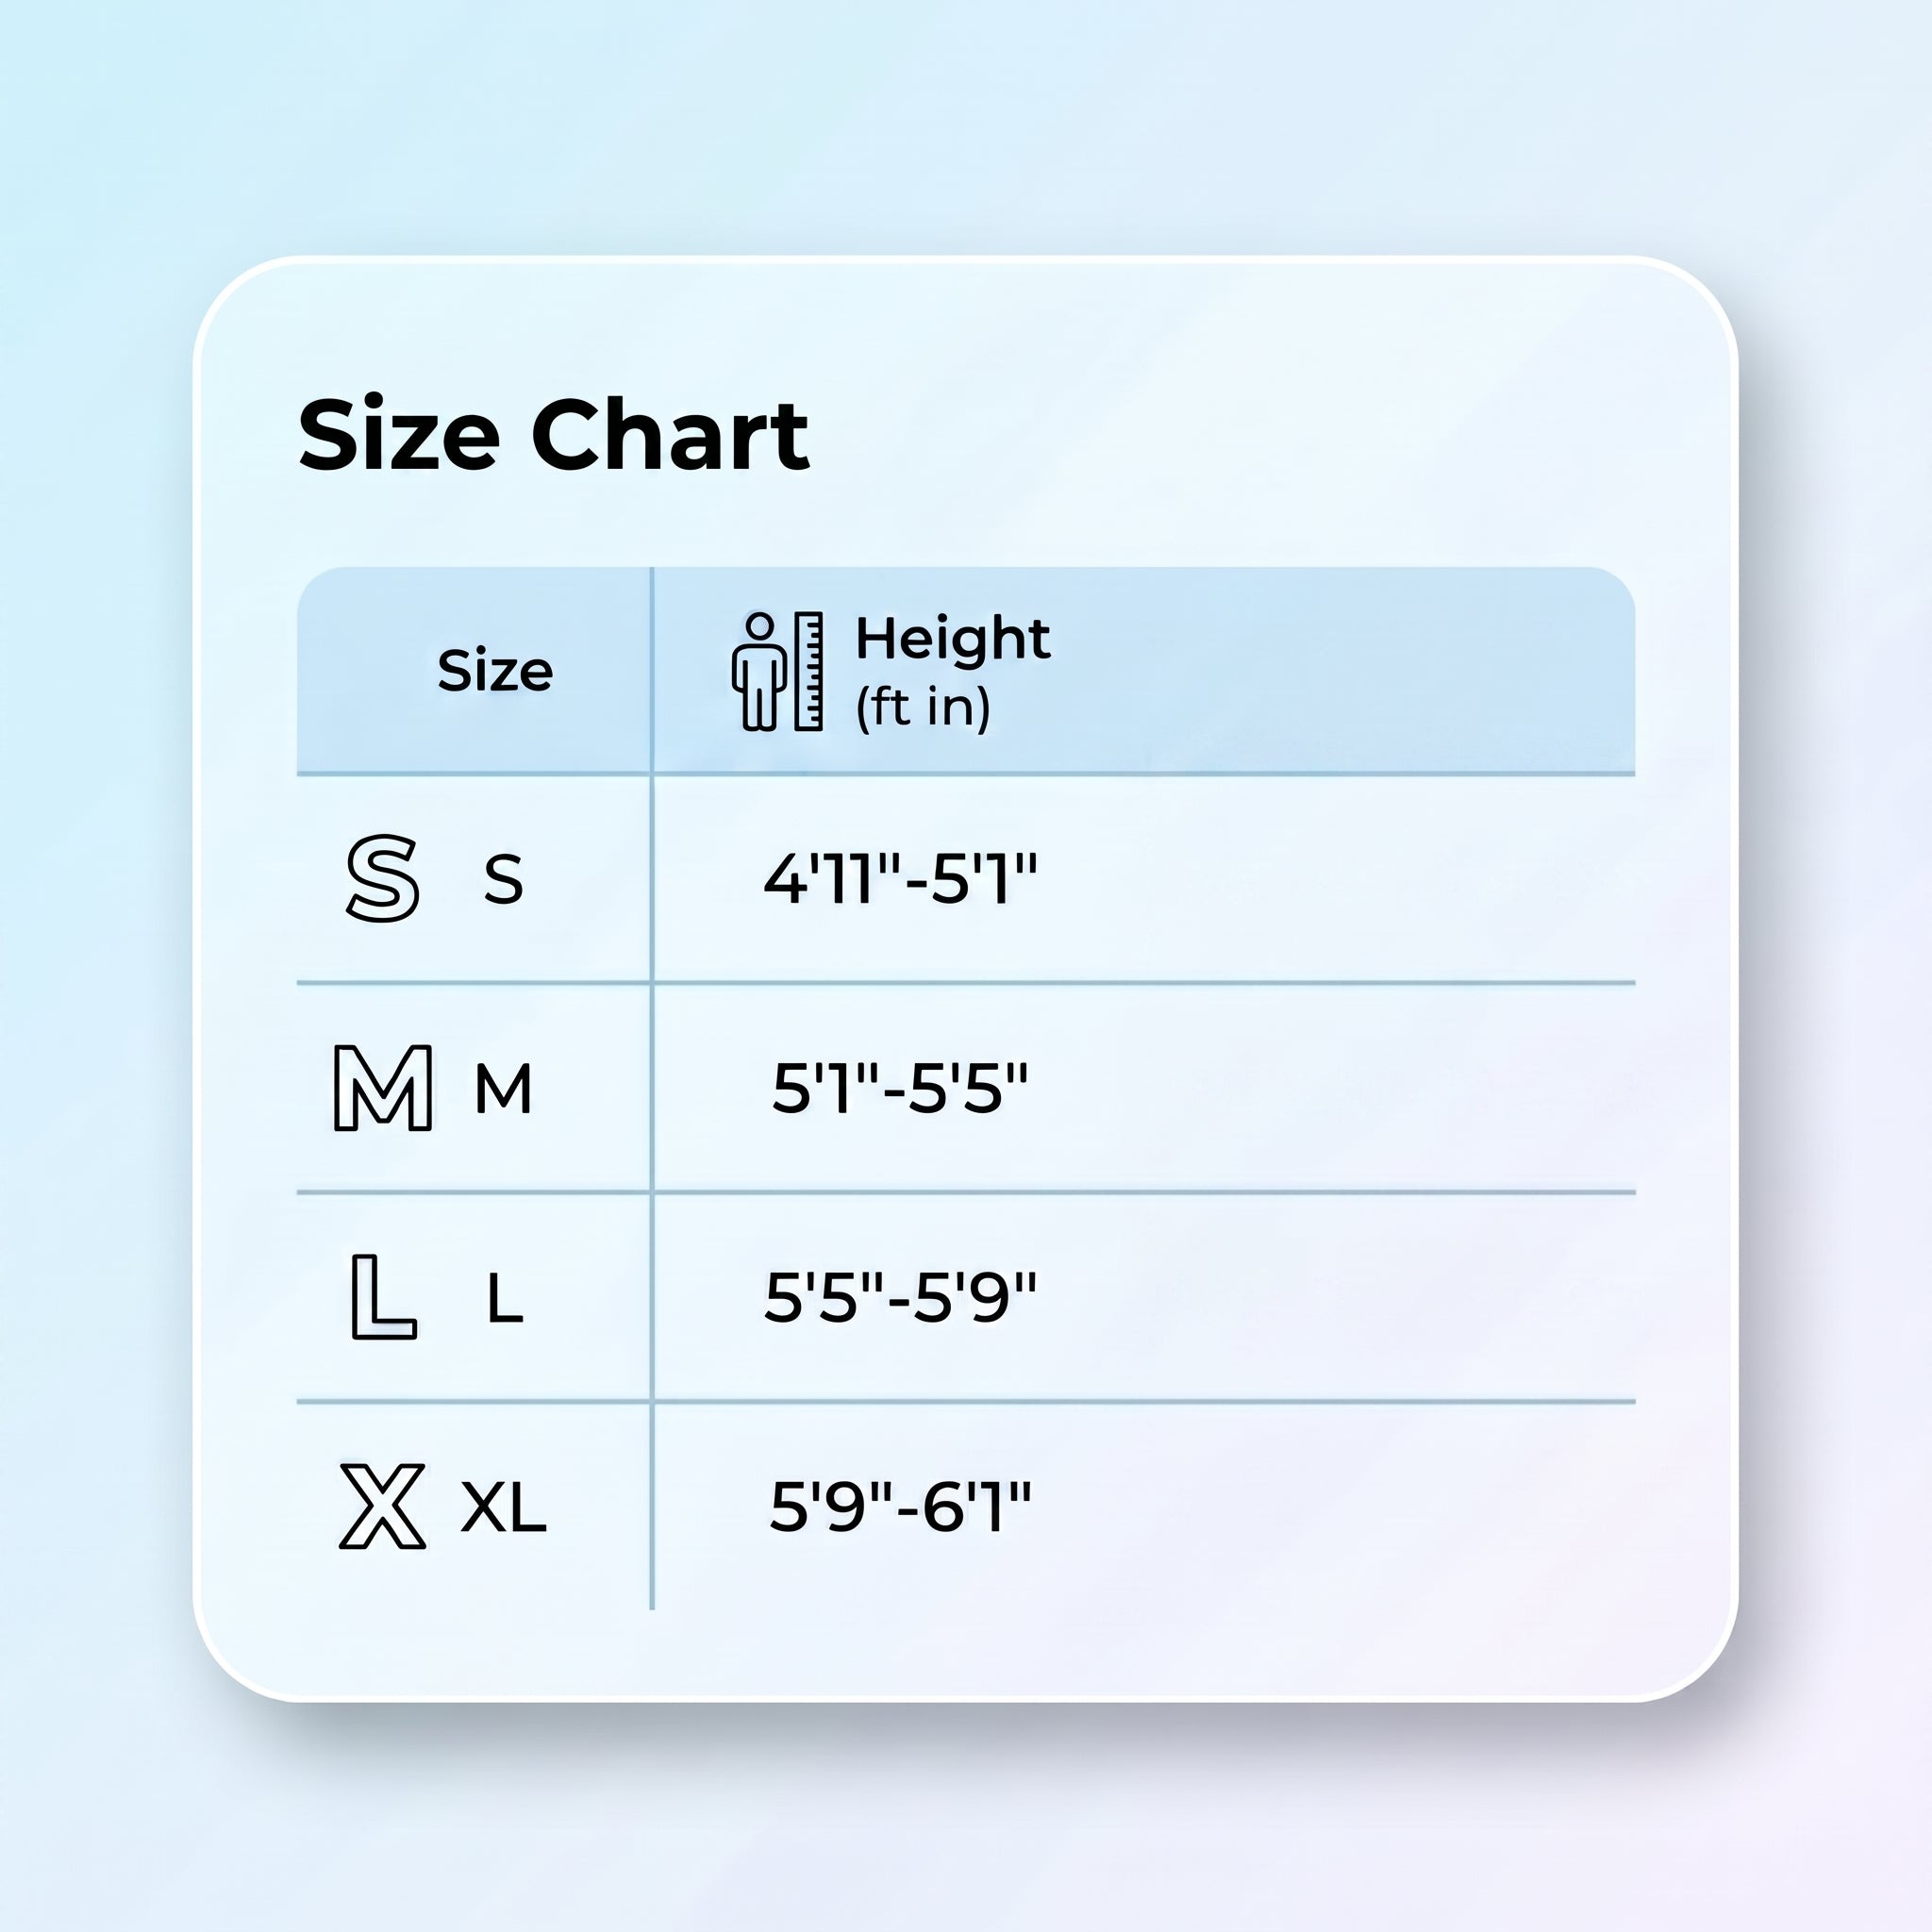Select the plain M size label
Viewport: 1932px width, 1932px height.
[x=503, y=1088]
